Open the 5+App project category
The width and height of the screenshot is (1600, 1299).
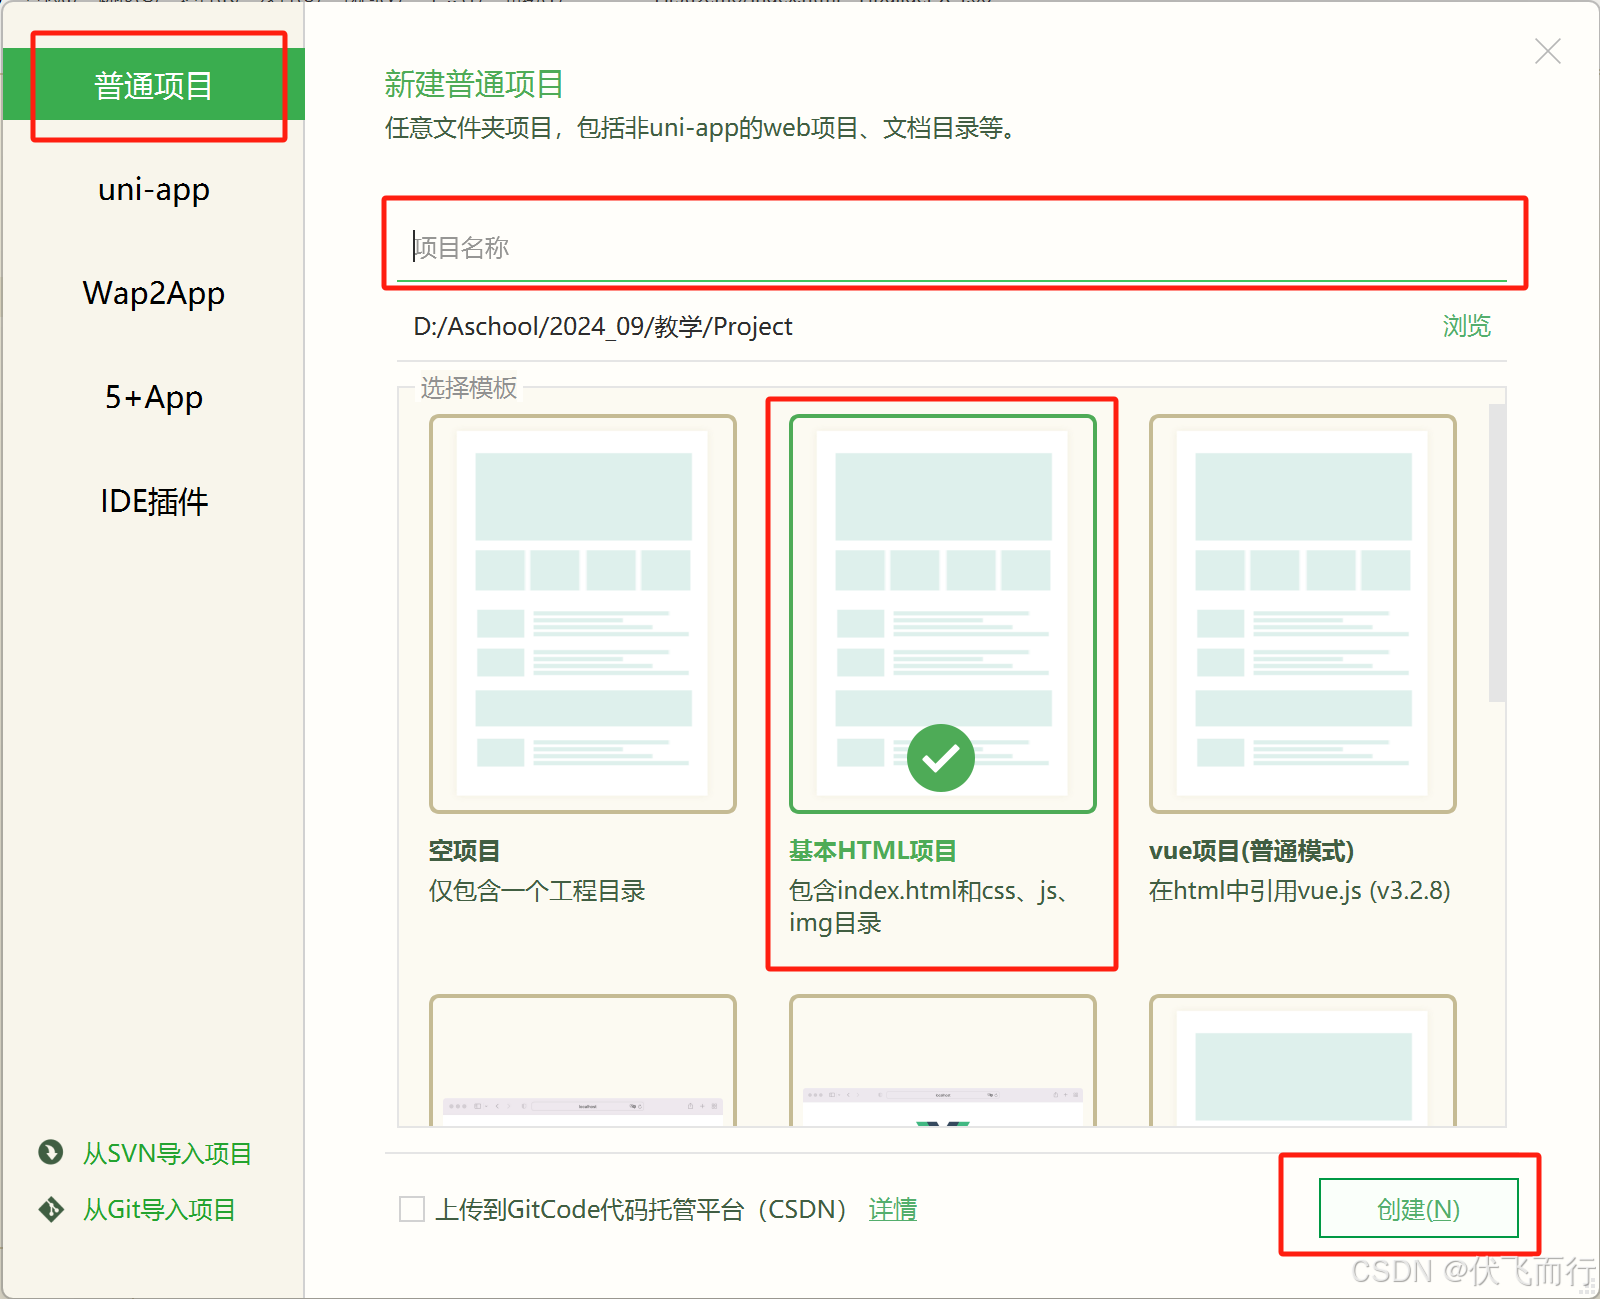click(153, 397)
